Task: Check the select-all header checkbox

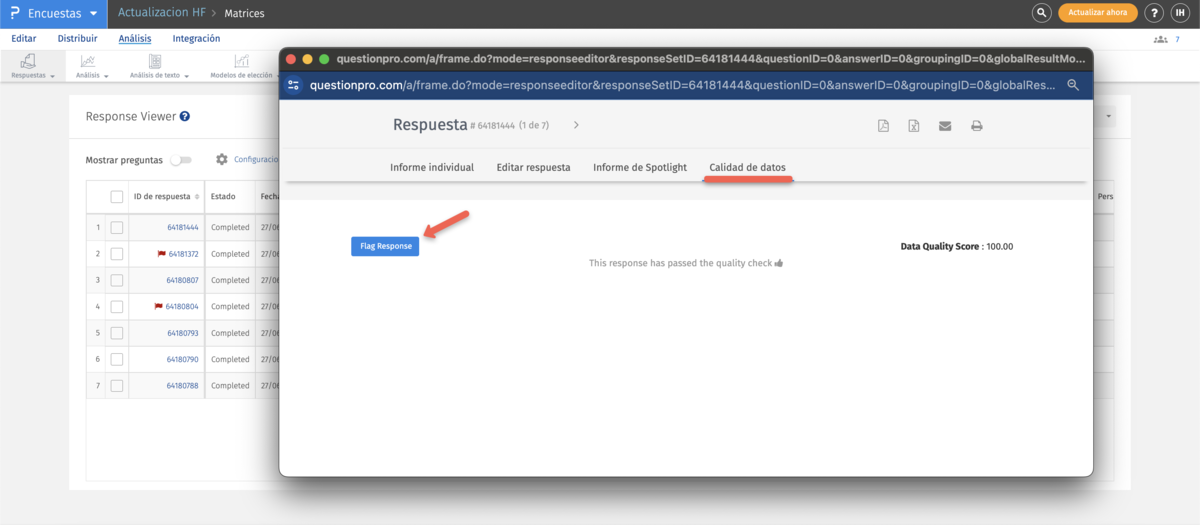Action: (x=117, y=197)
